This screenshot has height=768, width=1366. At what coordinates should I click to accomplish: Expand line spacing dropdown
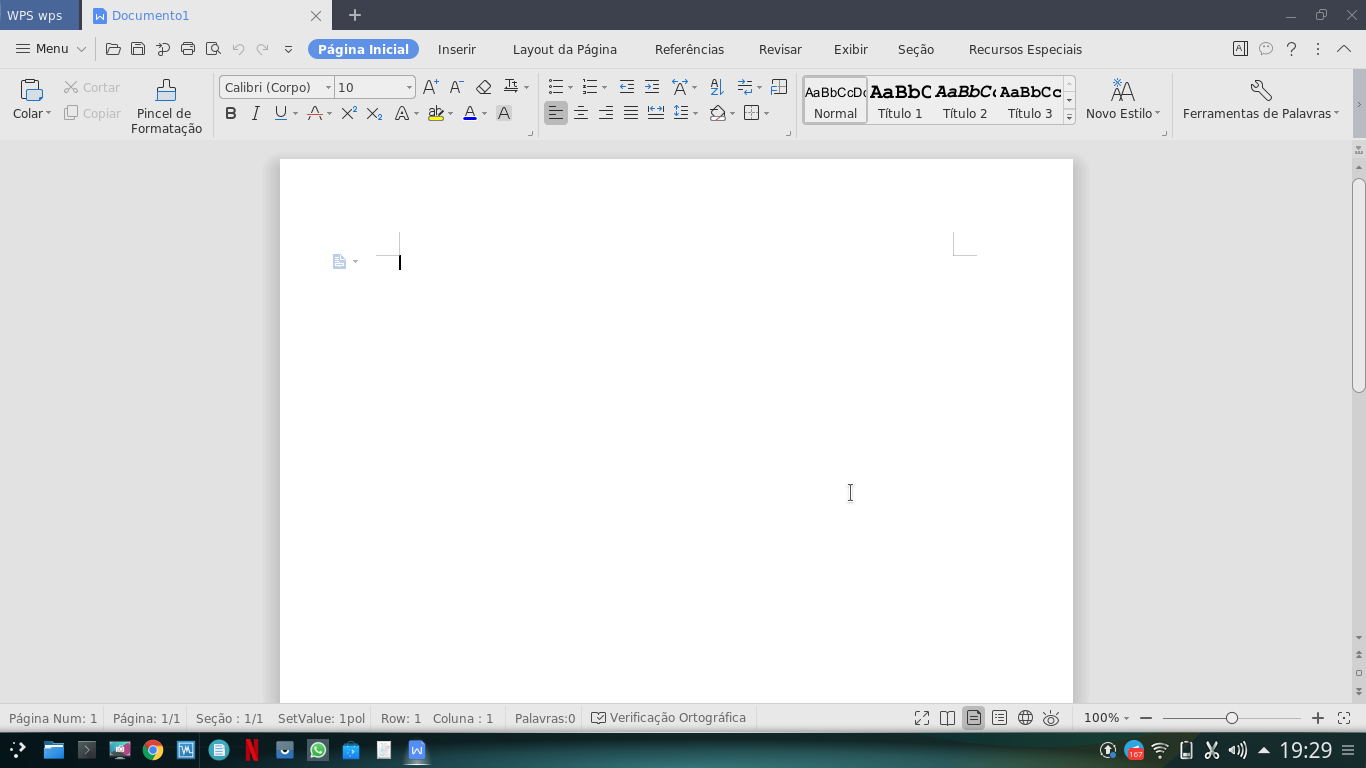click(696, 114)
